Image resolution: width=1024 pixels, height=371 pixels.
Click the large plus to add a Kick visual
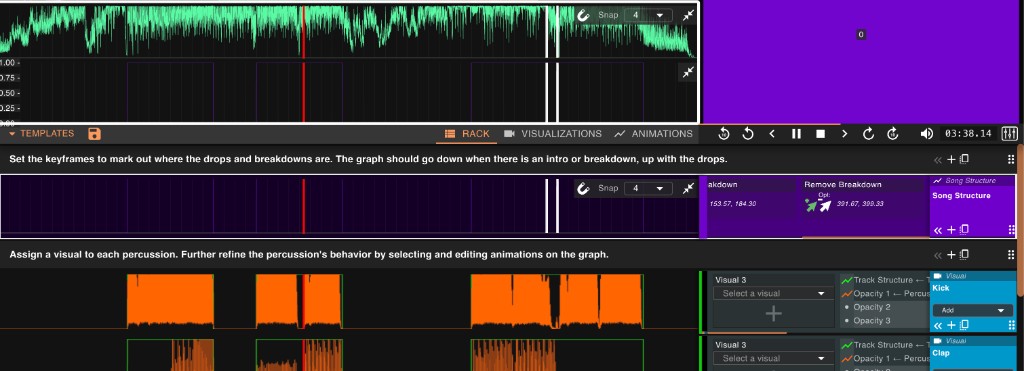[x=773, y=314]
